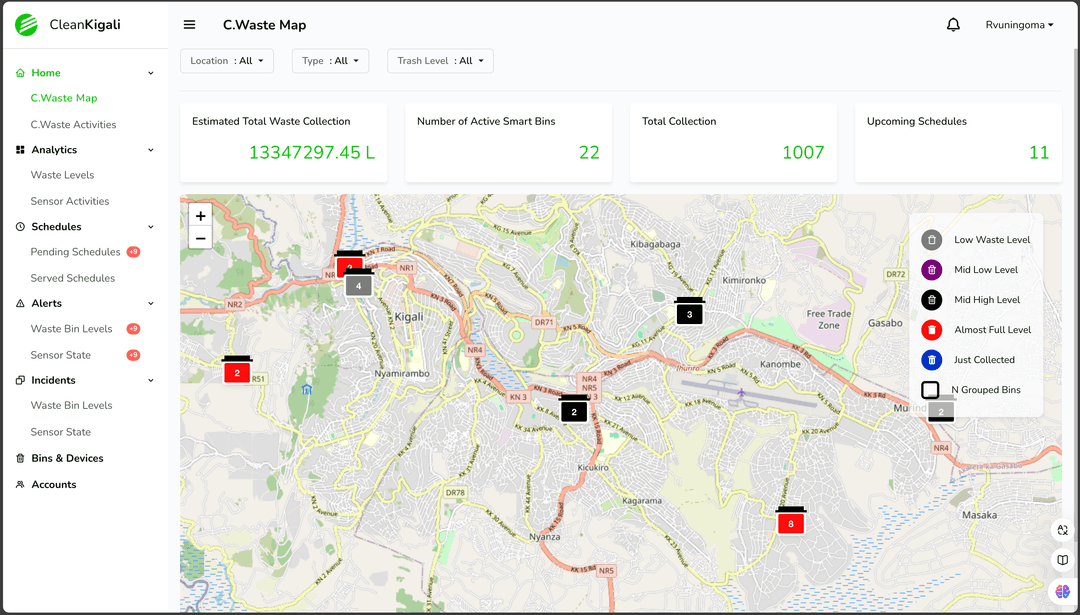Open the Rvuningoma user account dropdown
The height and width of the screenshot is (615, 1080).
(1019, 25)
